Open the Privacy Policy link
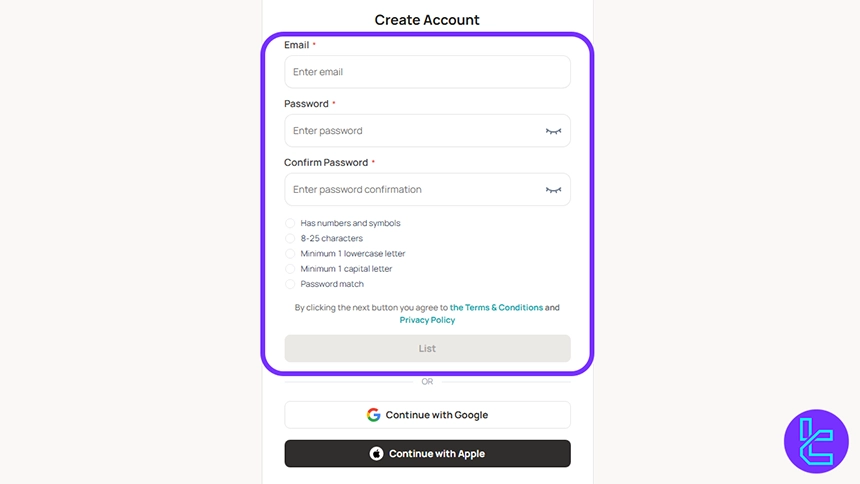Image resolution: width=860 pixels, height=484 pixels. tap(427, 320)
